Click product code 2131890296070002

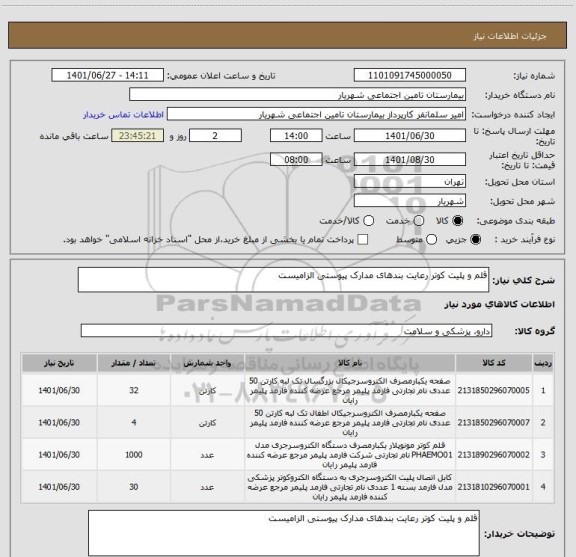pos(493,455)
